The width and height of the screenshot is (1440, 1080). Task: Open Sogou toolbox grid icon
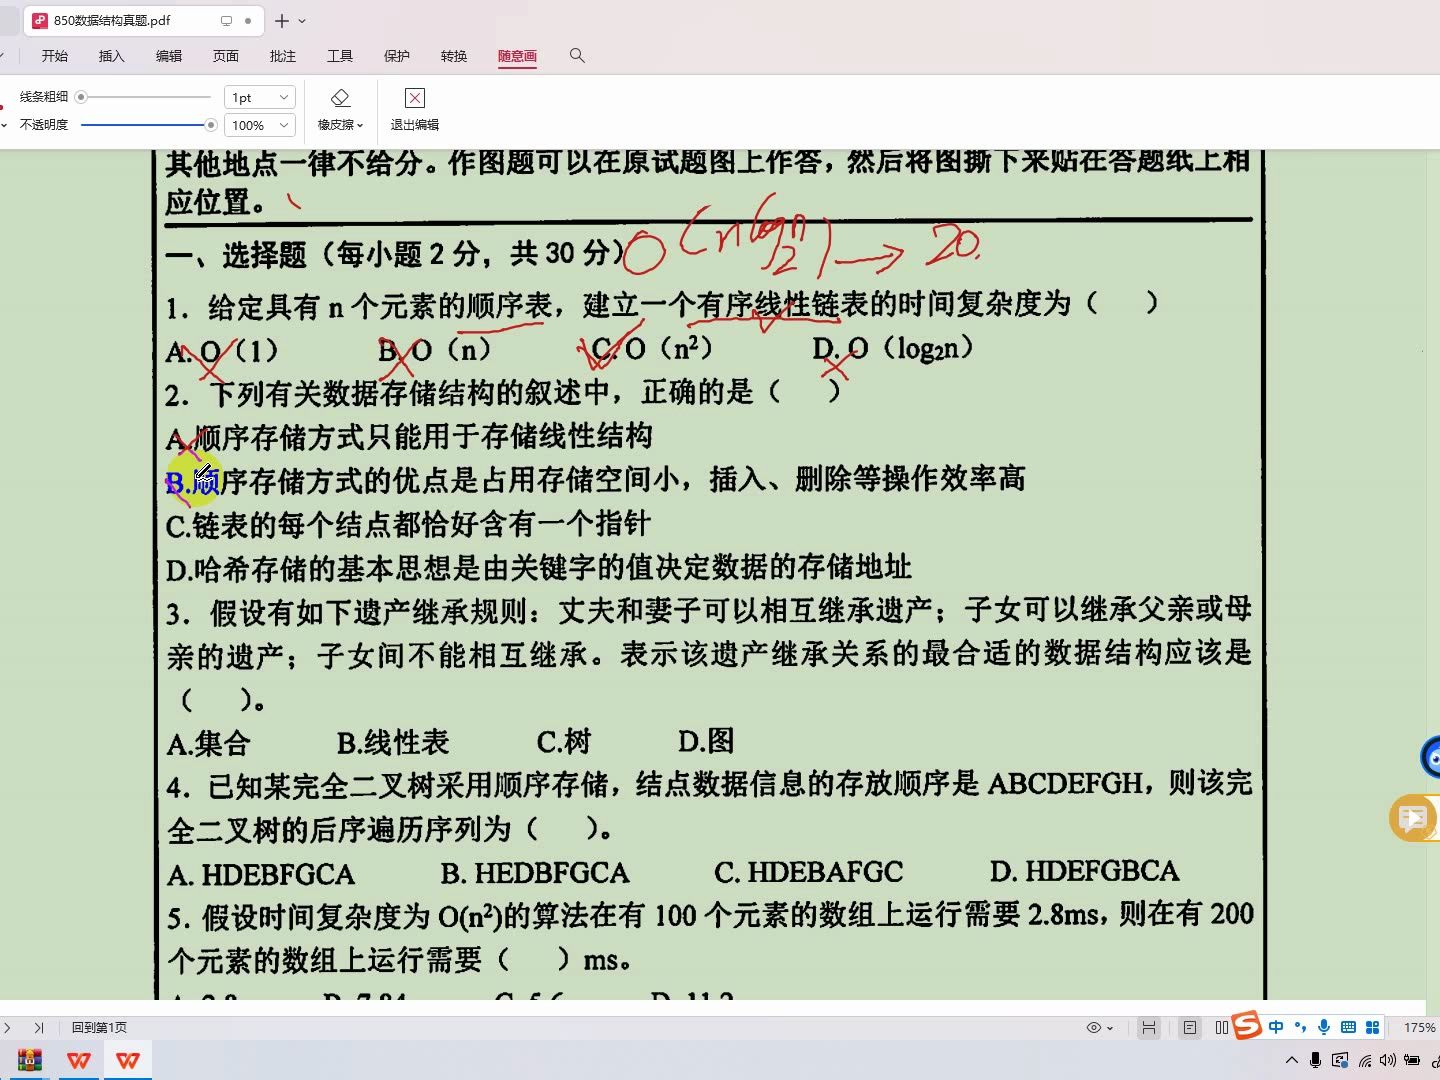[x=1372, y=1027]
